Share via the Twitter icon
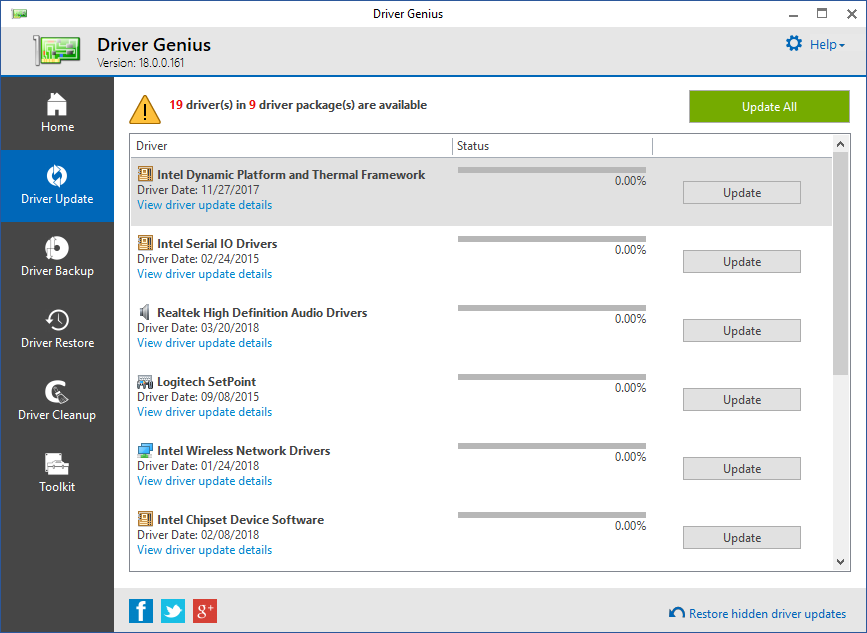867x633 pixels. pos(173,611)
